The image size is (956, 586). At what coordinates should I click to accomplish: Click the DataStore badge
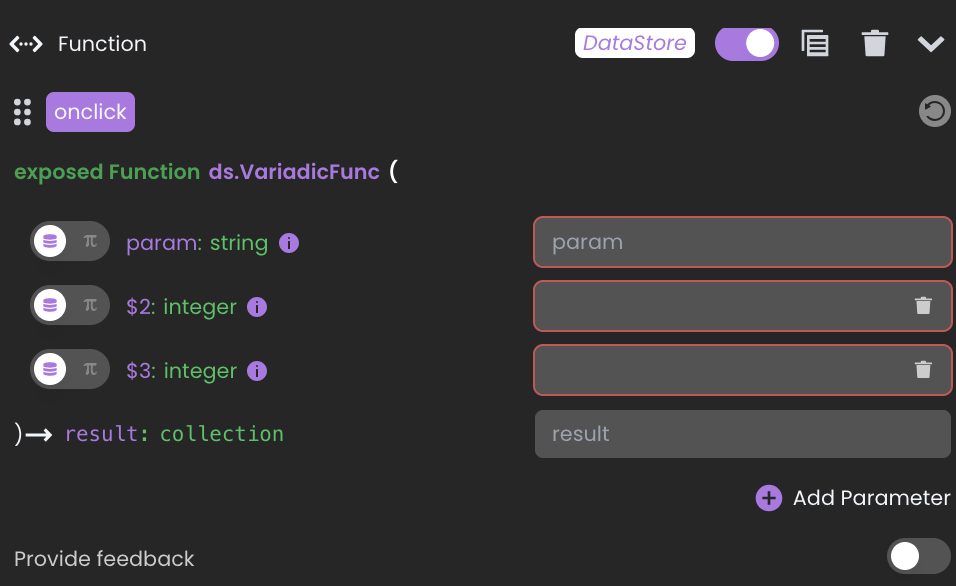(x=635, y=43)
